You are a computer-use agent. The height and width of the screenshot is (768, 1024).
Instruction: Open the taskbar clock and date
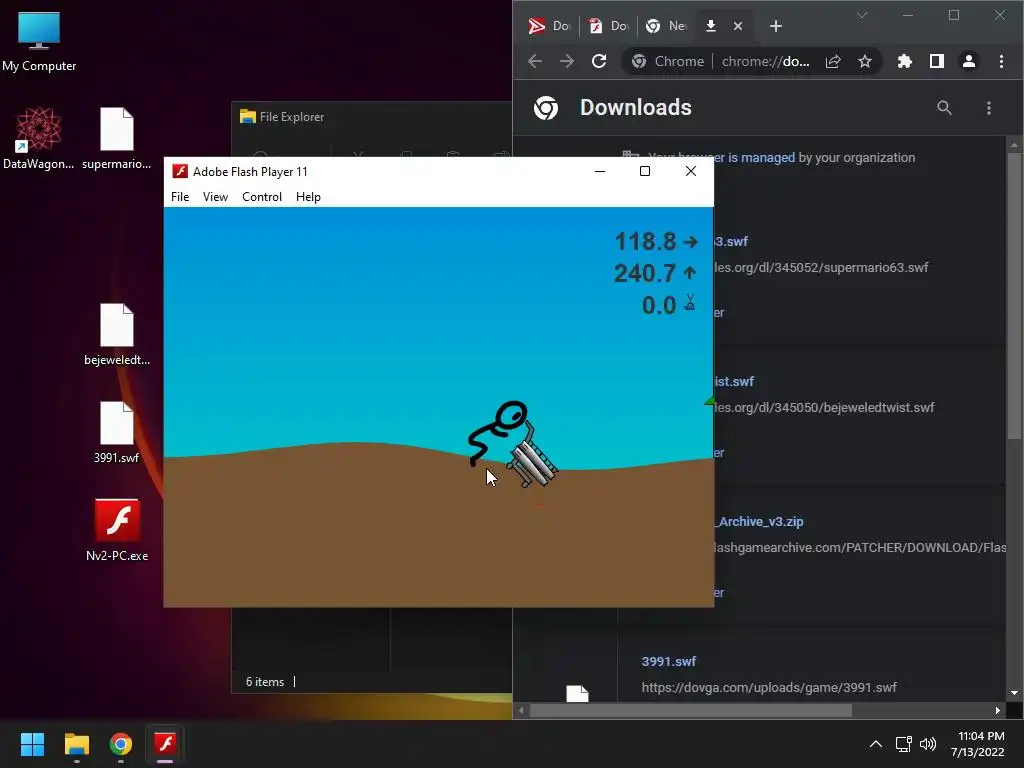[978, 744]
